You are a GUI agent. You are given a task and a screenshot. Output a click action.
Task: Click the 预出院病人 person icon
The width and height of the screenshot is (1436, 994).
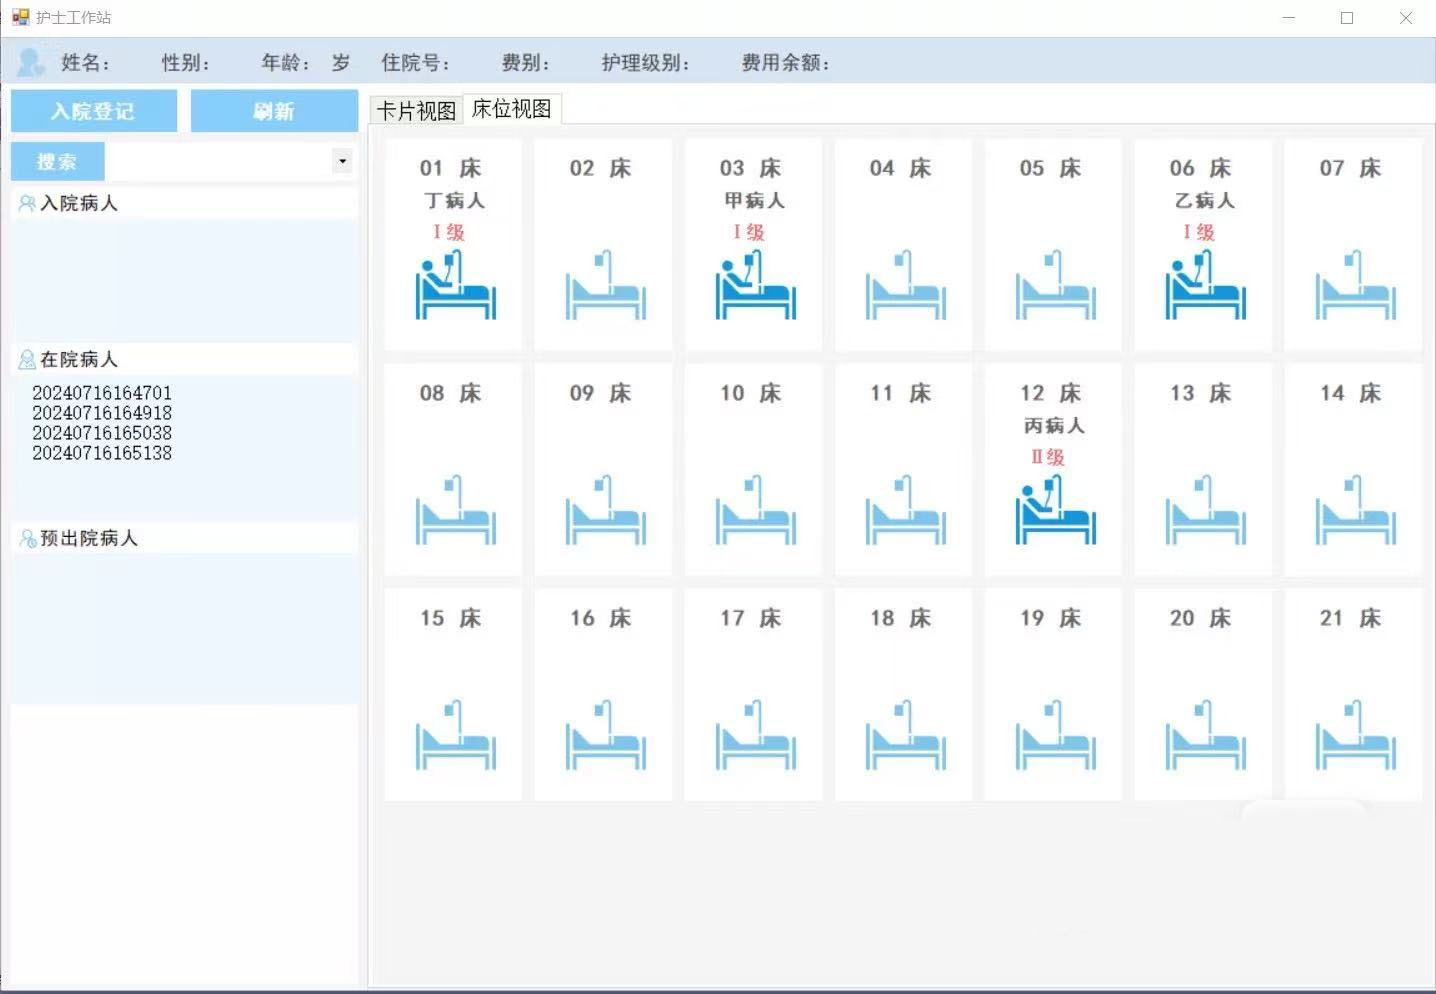27,538
